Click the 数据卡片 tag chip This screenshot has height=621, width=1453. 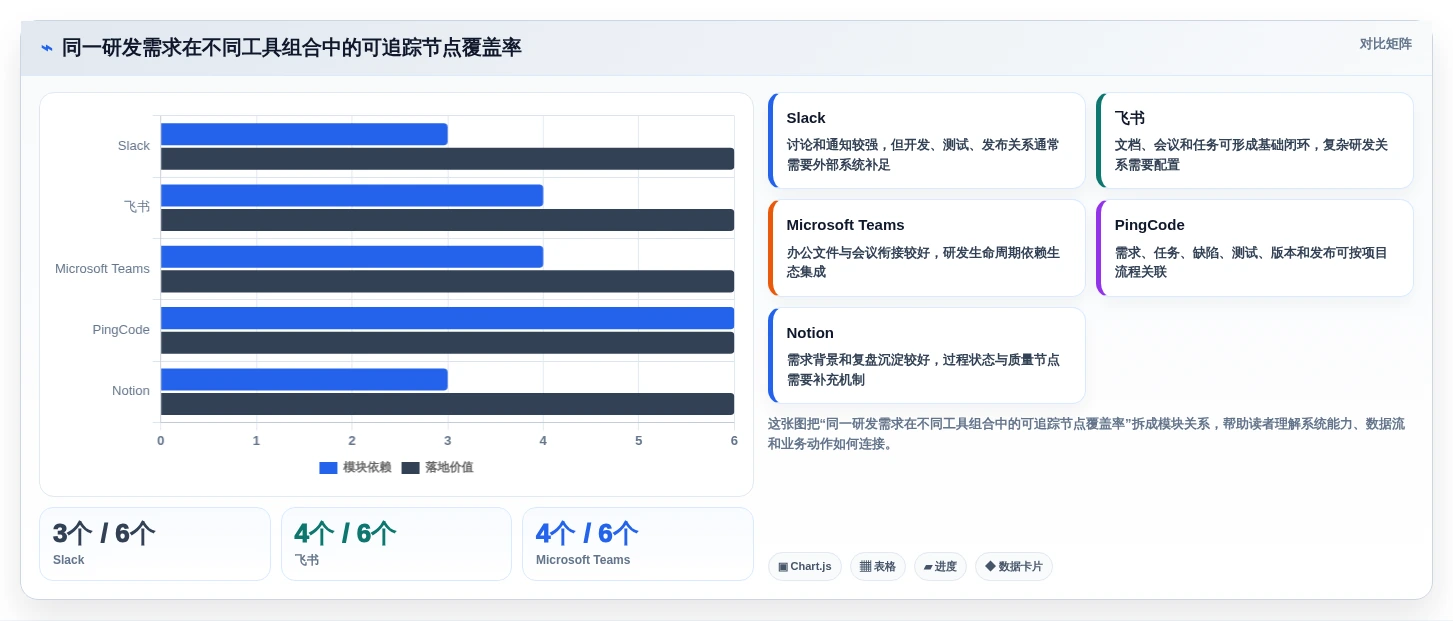(1014, 567)
